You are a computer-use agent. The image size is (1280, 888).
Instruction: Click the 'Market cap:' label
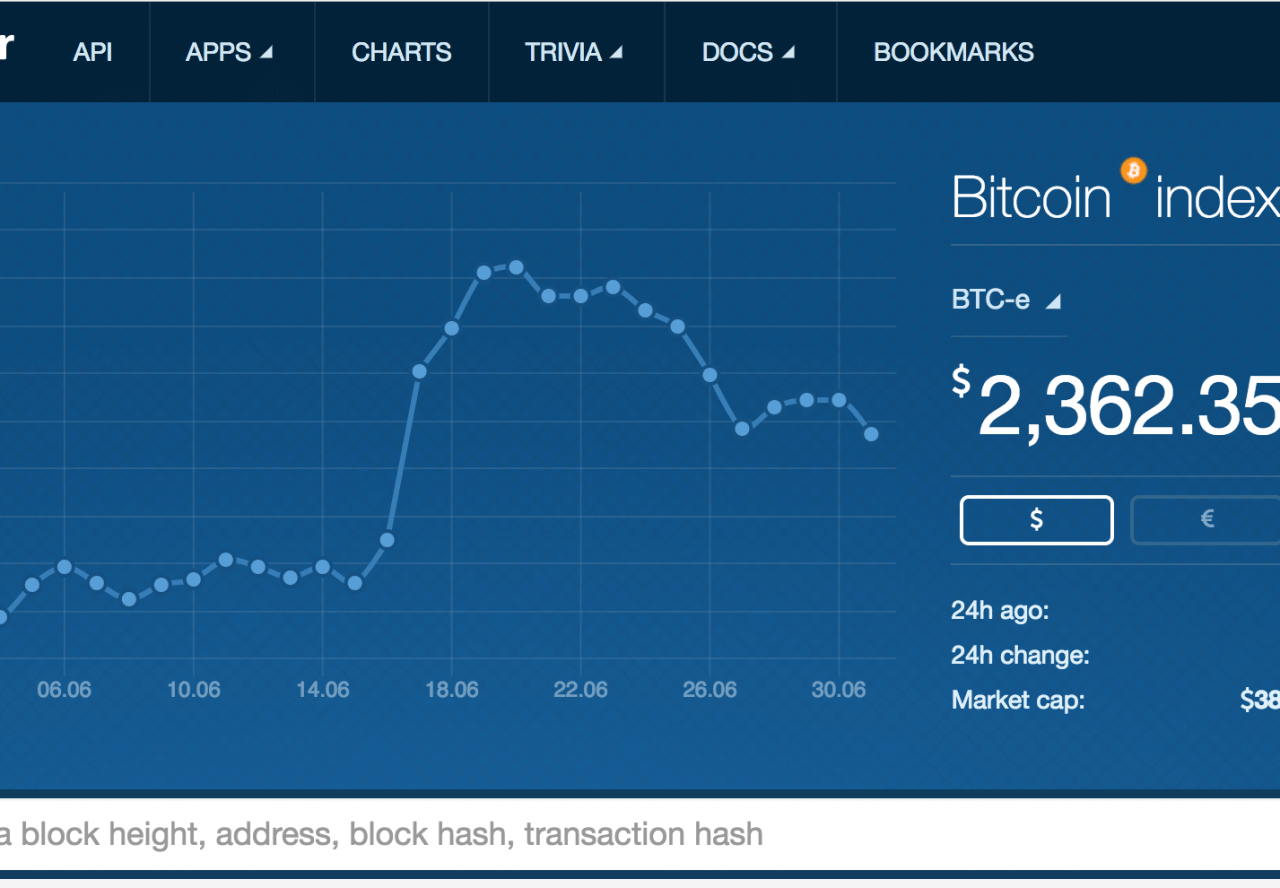[1018, 700]
